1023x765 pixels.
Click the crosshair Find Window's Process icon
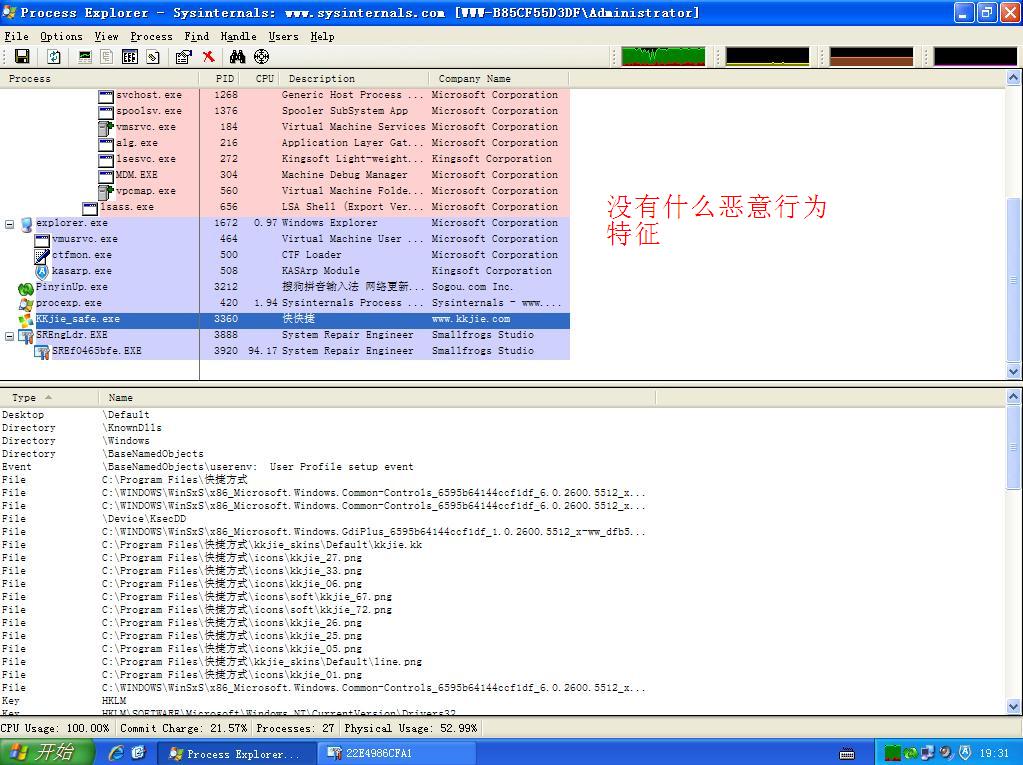click(x=262, y=57)
